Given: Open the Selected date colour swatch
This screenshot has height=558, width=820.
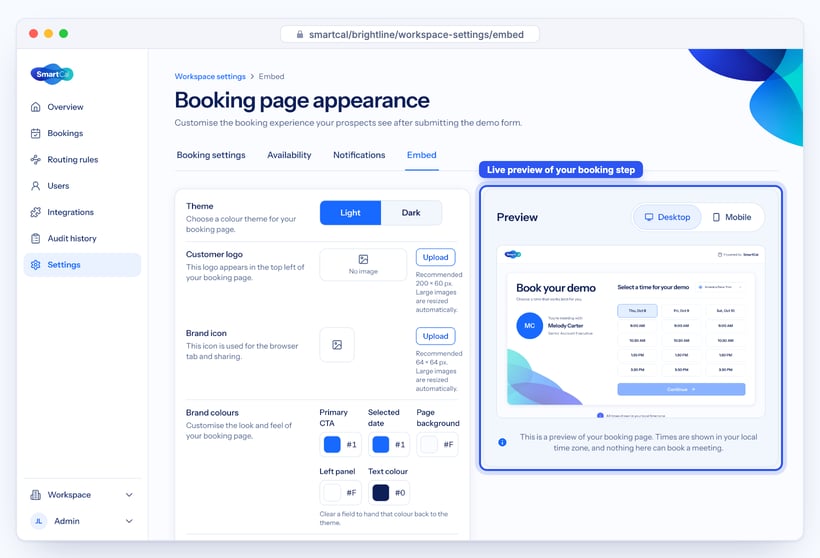Looking at the screenshot, I should 381,445.
